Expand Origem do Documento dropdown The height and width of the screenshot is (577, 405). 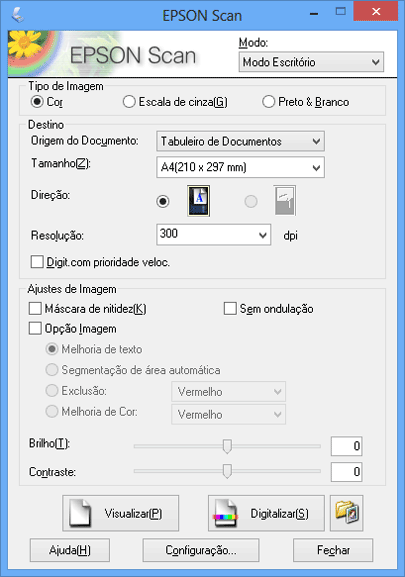(240, 141)
